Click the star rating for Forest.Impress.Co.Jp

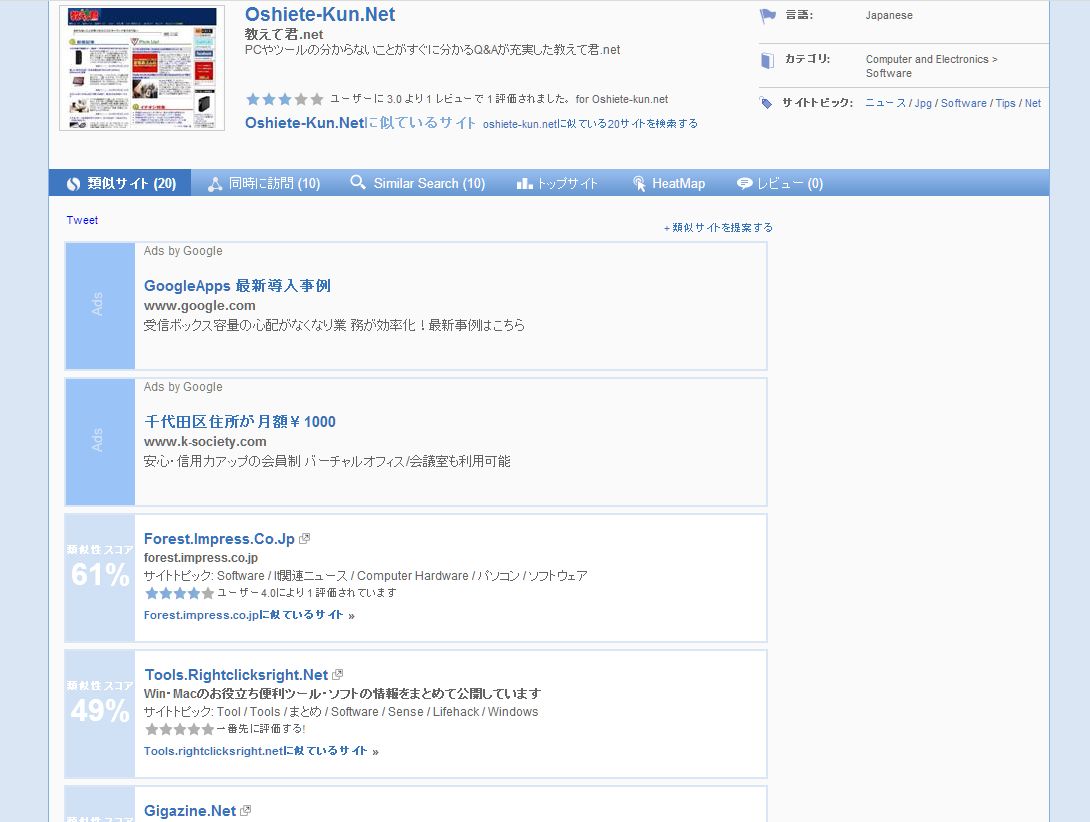(x=179, y=593)
